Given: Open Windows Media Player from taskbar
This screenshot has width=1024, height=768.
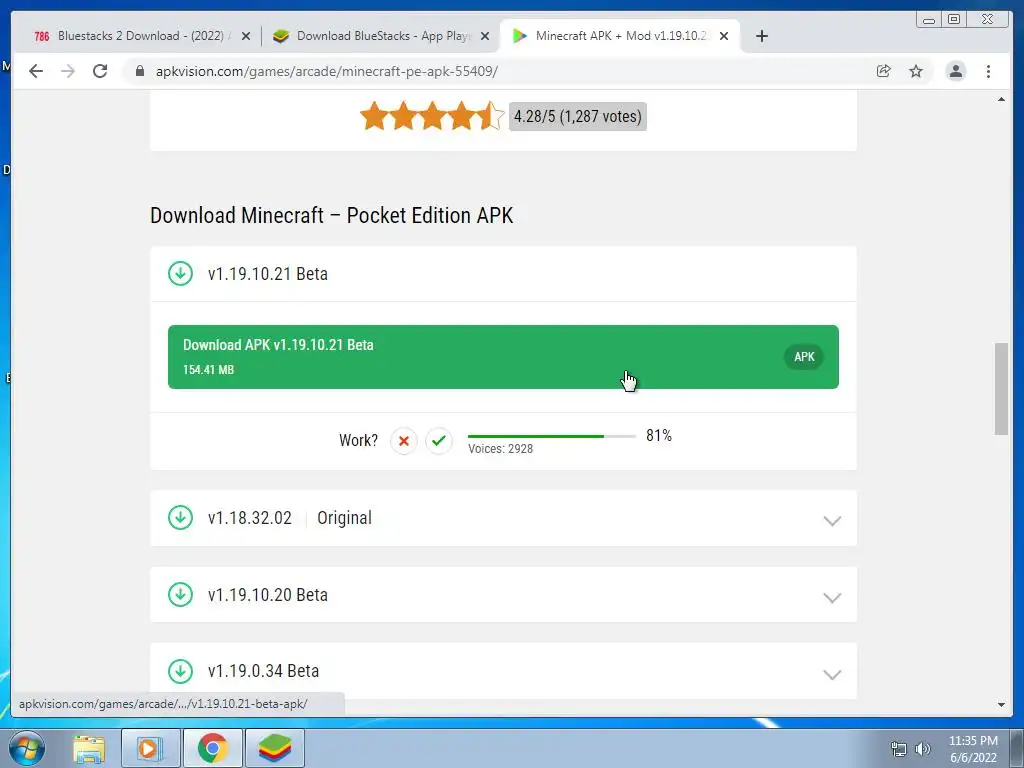Looking at the screenshot, I should pos(150,748).
